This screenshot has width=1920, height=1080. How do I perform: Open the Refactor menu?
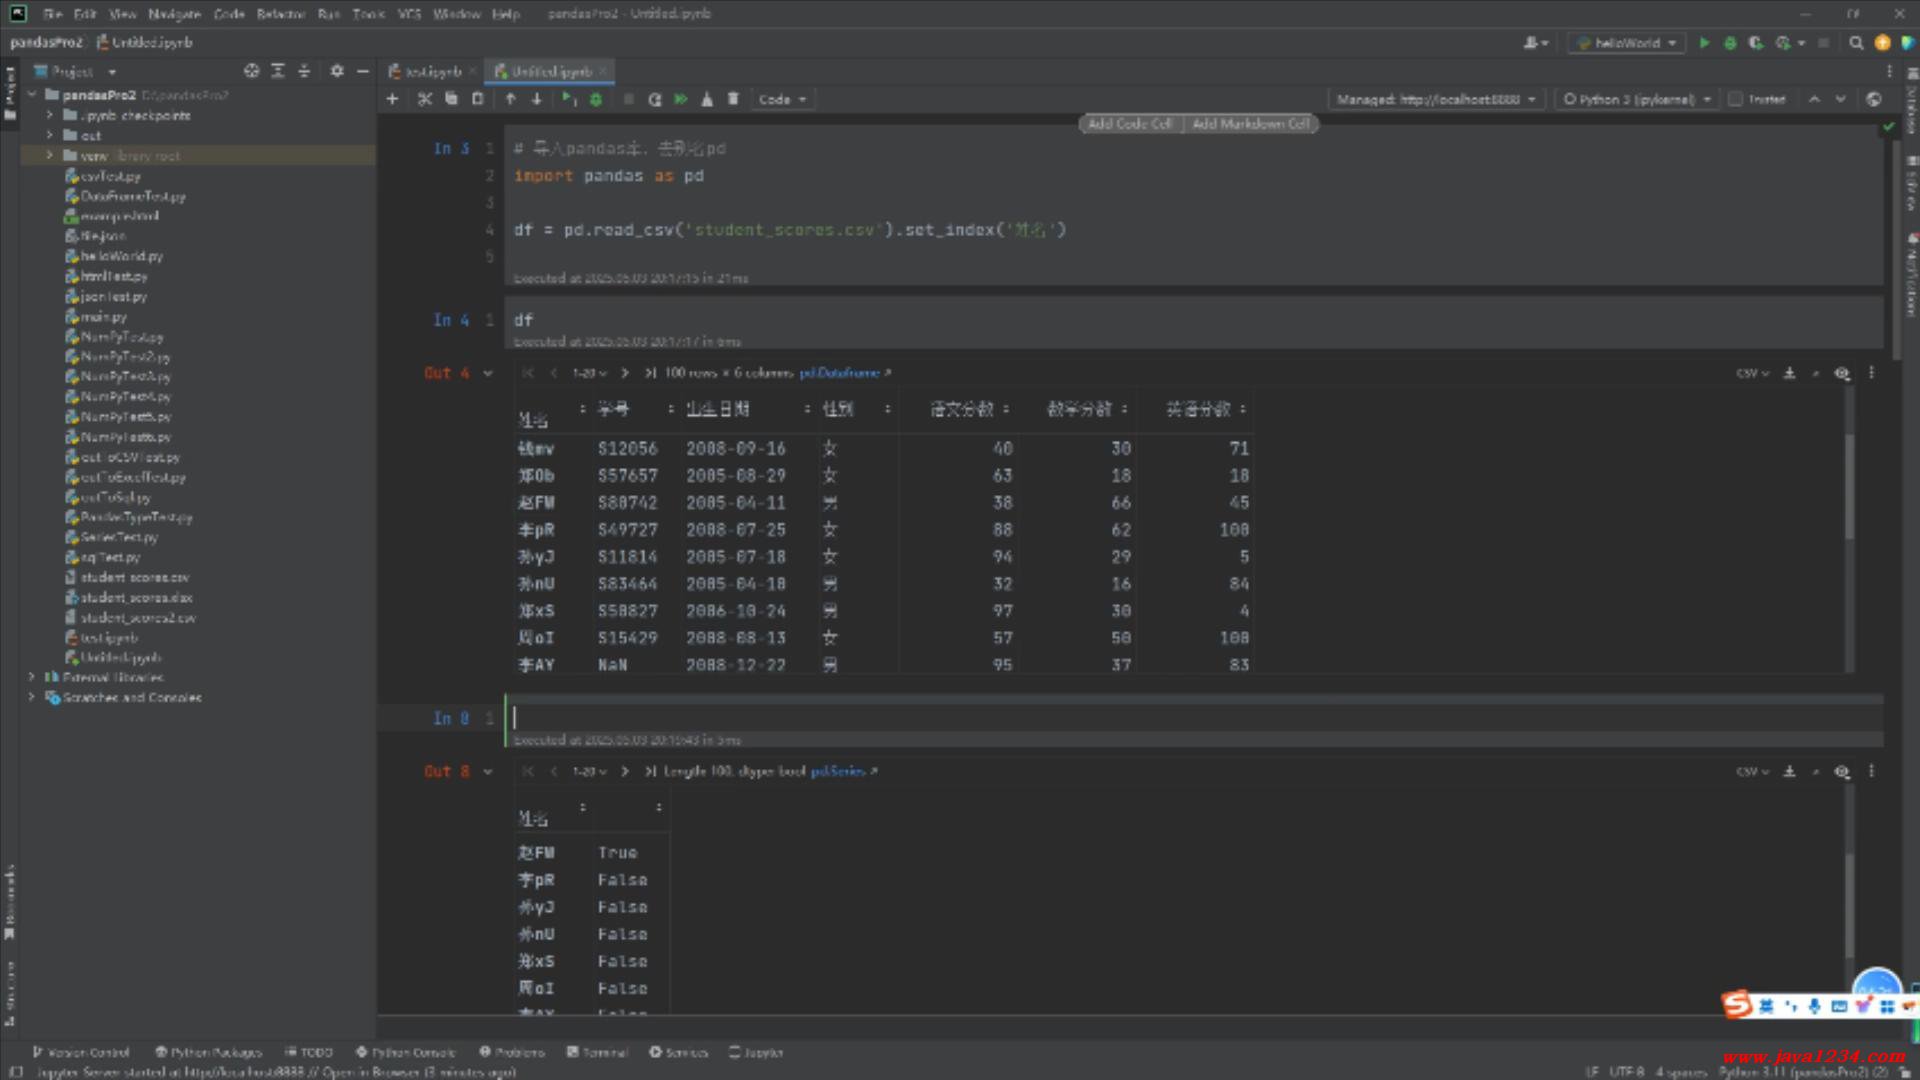(280, 14)
